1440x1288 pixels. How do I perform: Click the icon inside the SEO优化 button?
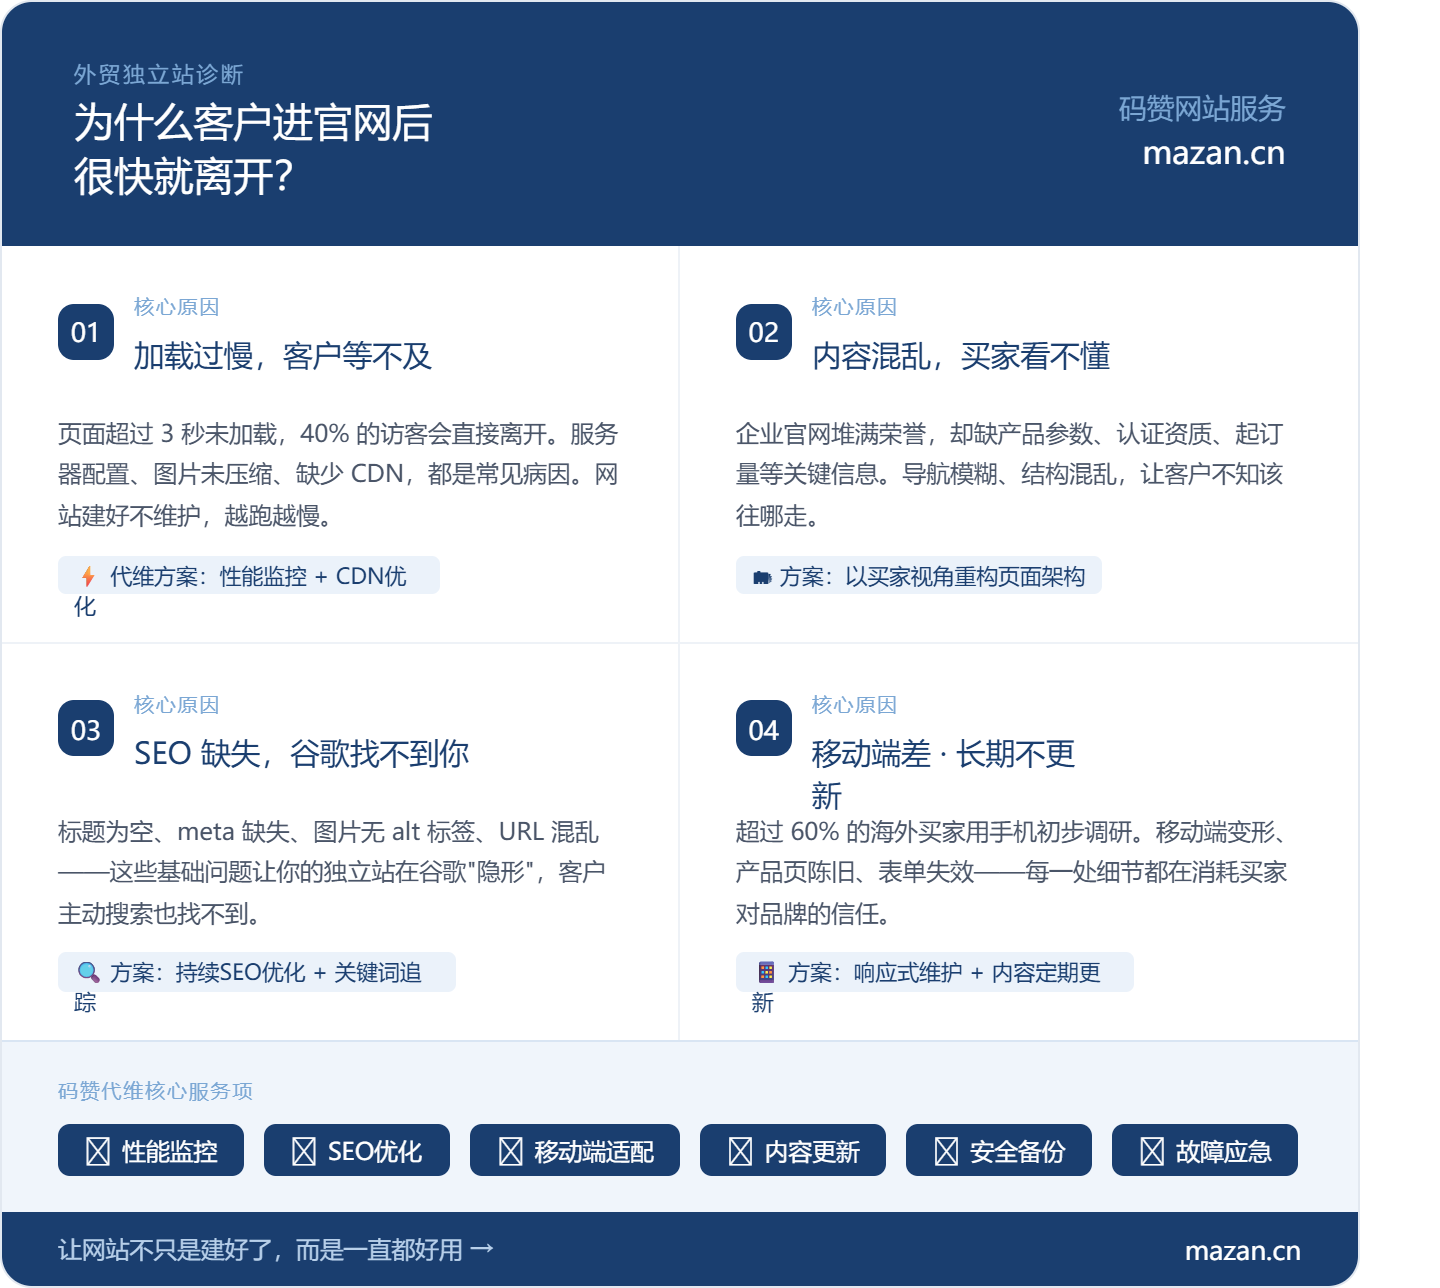[x=304, y=1152]
